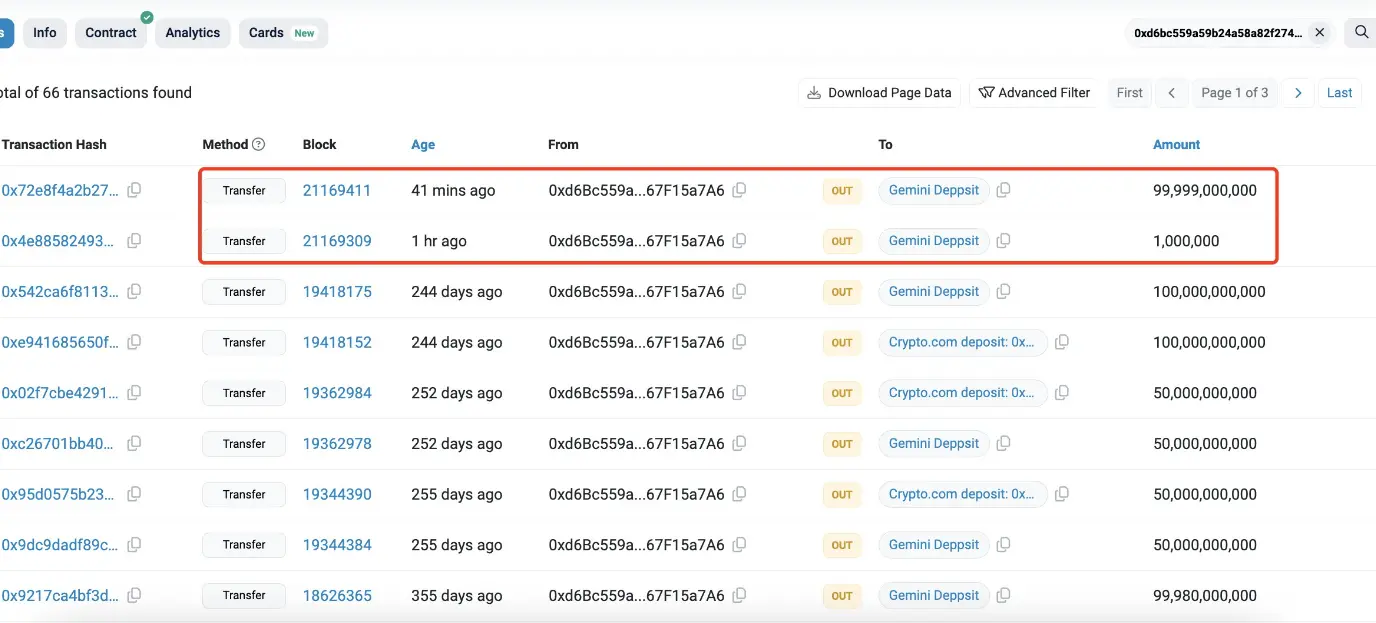Click amount 1,000,000

click(1186, 241)
